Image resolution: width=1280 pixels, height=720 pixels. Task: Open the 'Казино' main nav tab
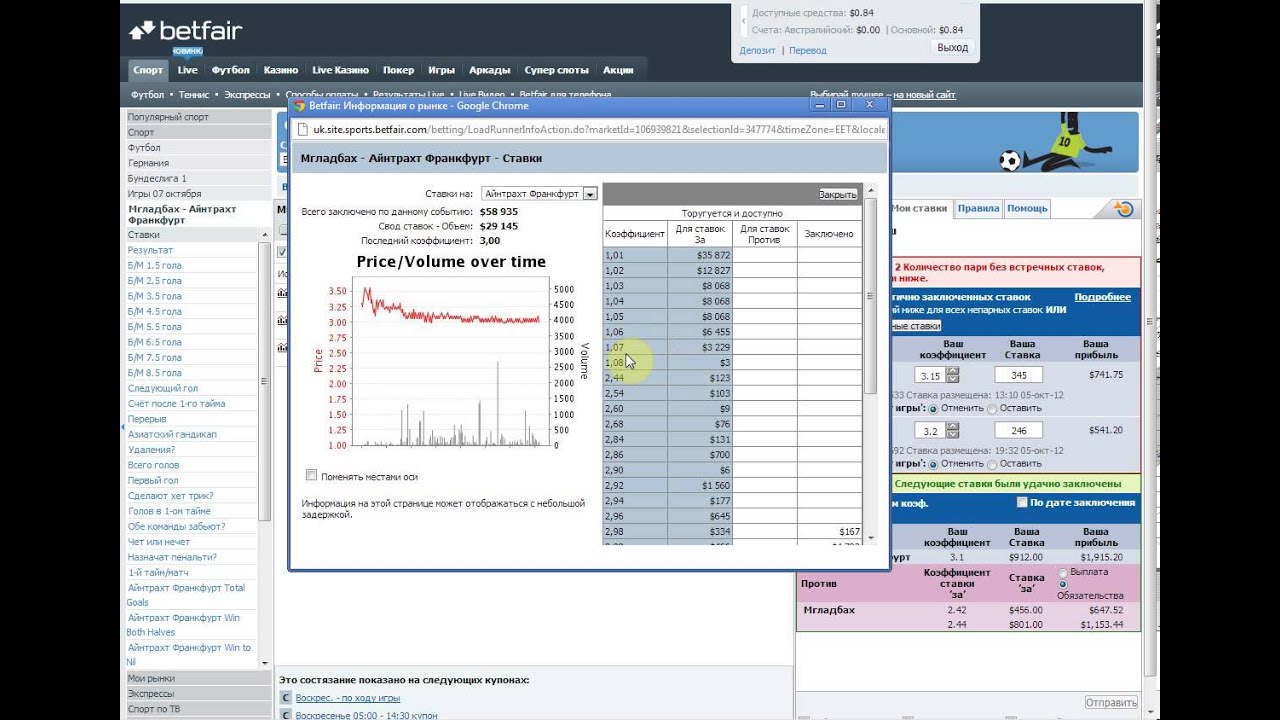click(x=281, y=70)
